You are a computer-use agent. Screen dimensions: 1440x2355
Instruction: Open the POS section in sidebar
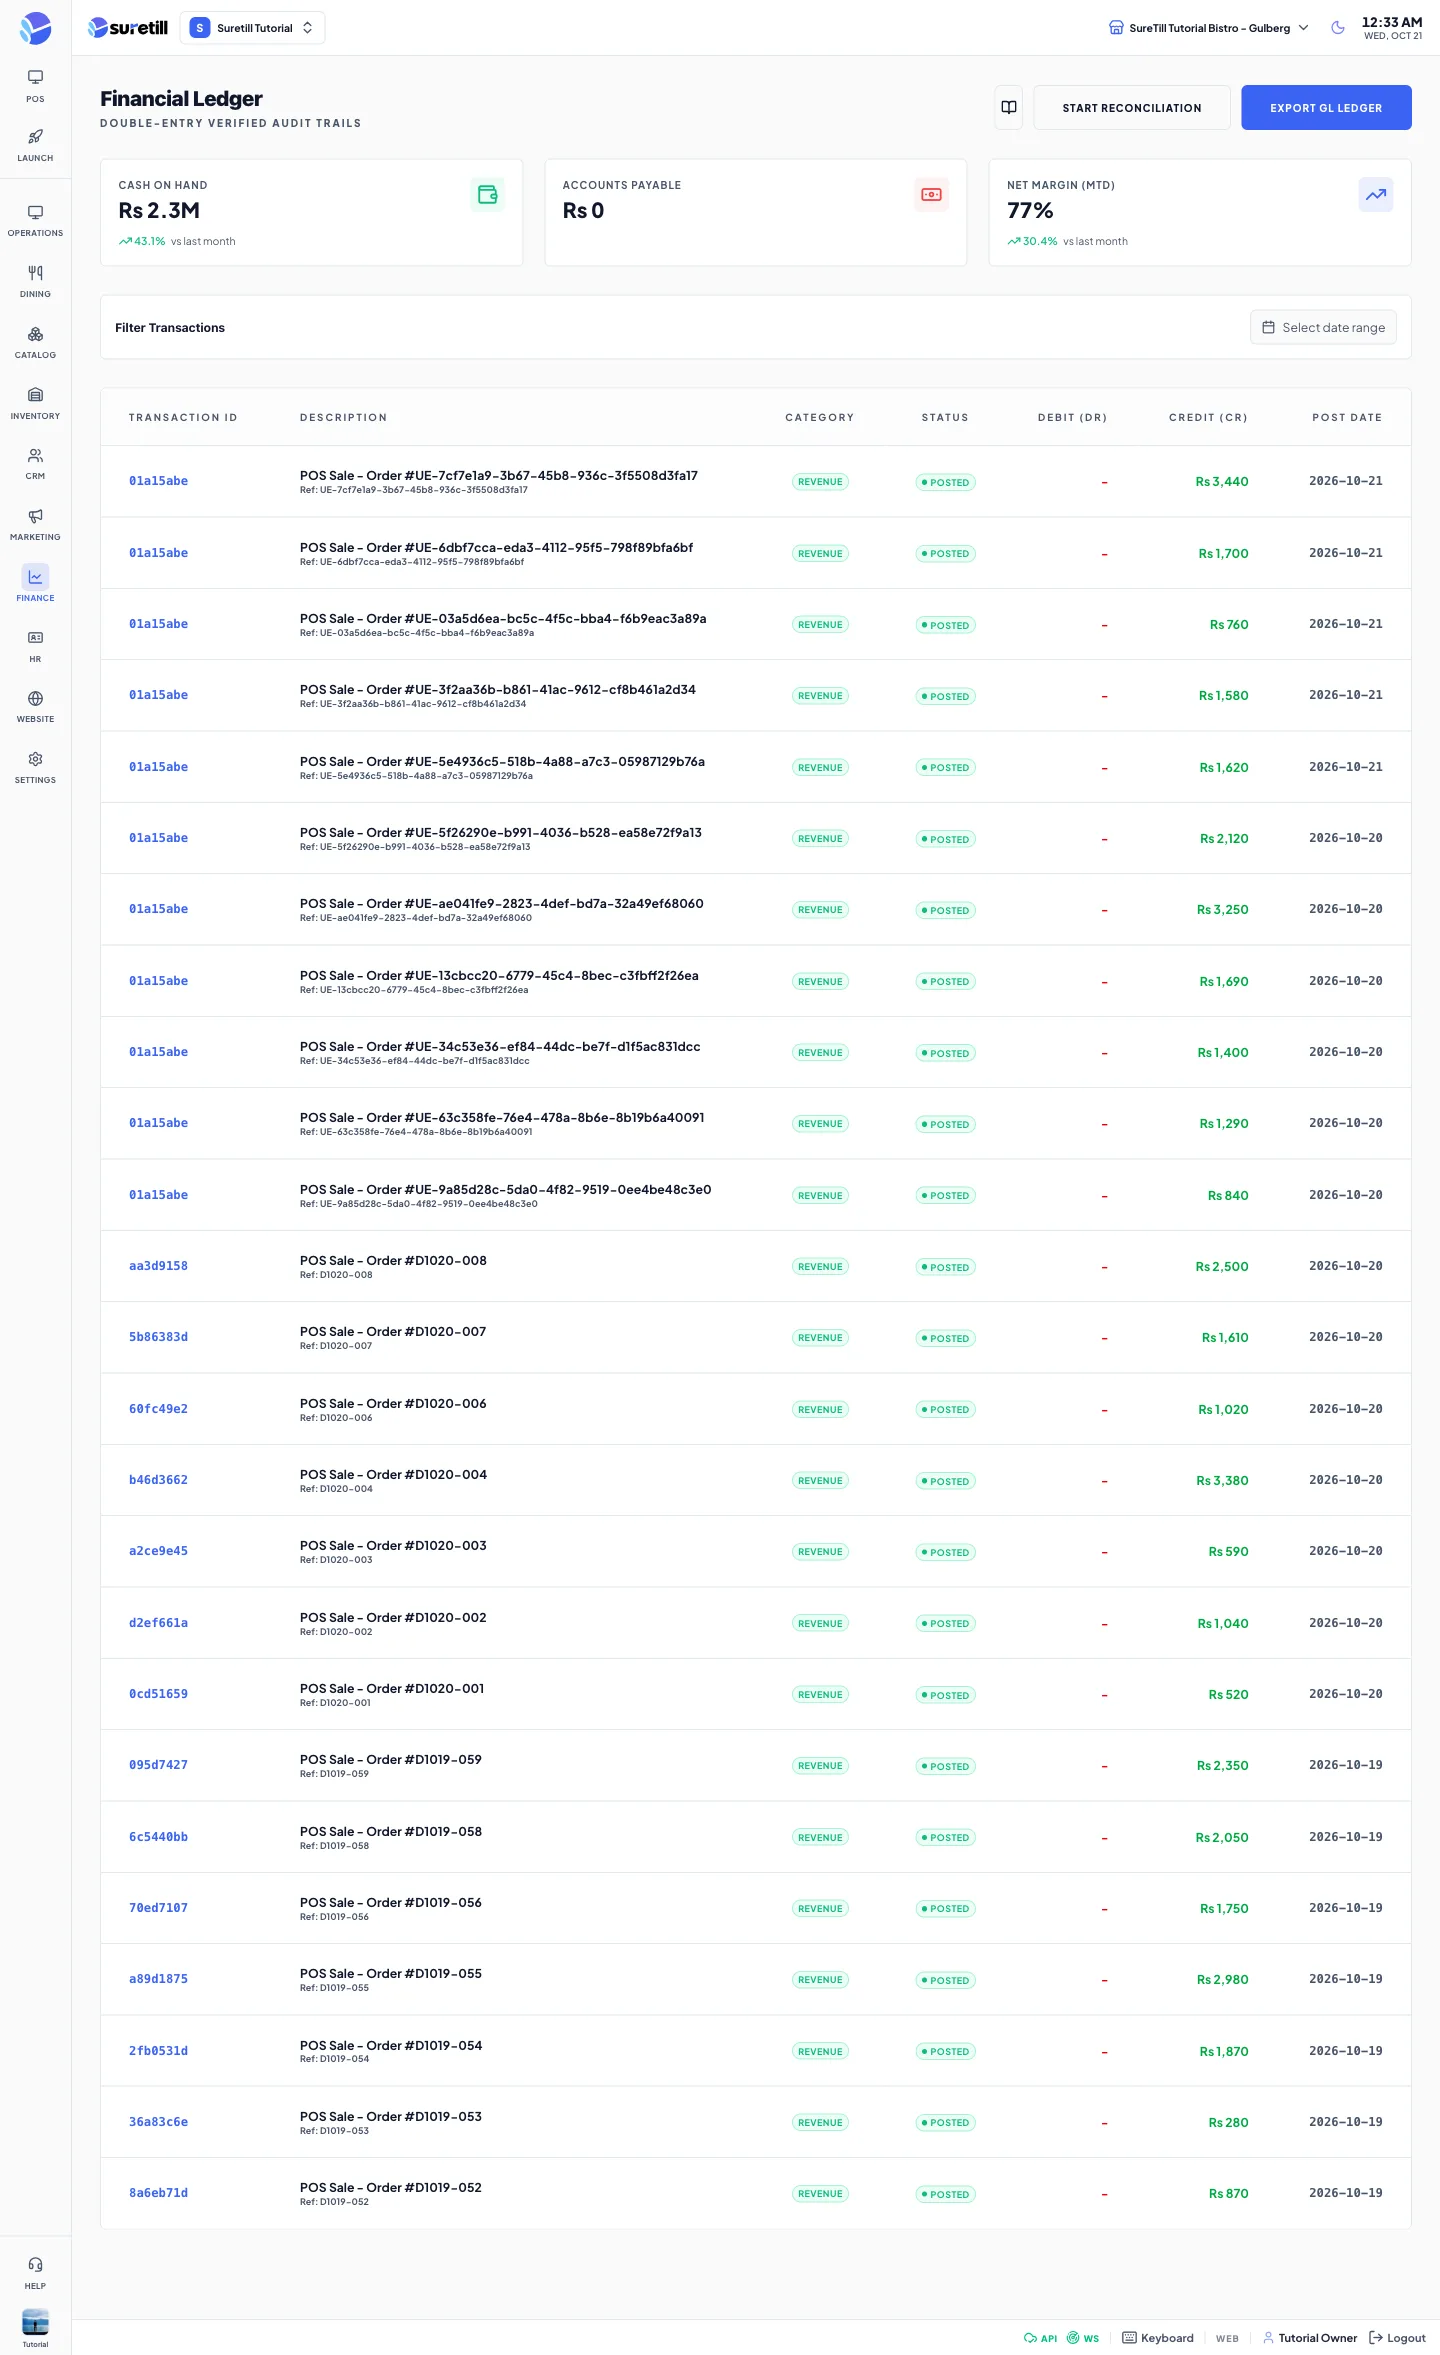[35, 86]
